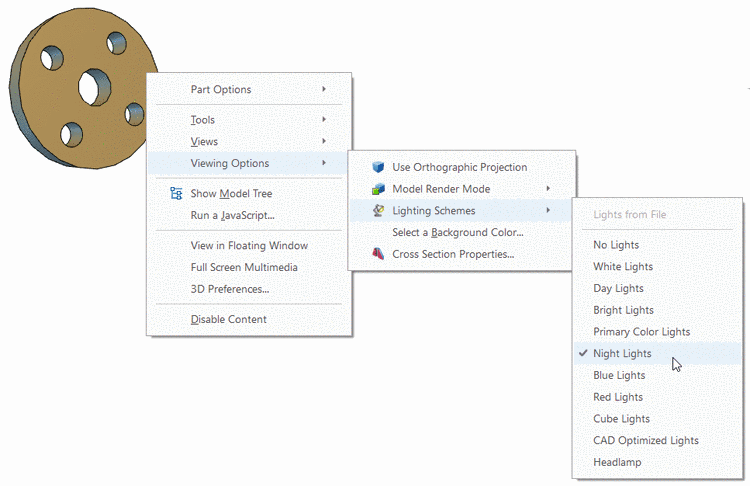
Task: Select Full Screen Multimedia
Action: pos(249,267)
